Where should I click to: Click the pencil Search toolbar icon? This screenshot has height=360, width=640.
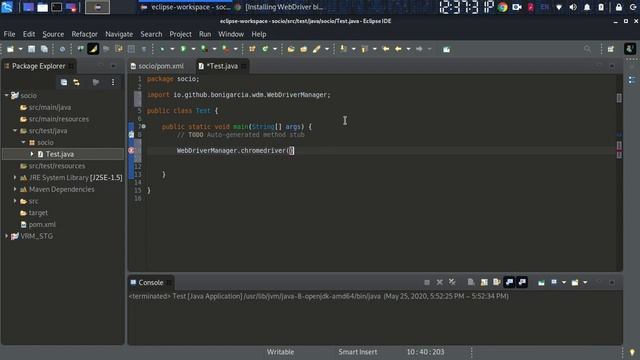pyautogui.click(x=316, y=49)
